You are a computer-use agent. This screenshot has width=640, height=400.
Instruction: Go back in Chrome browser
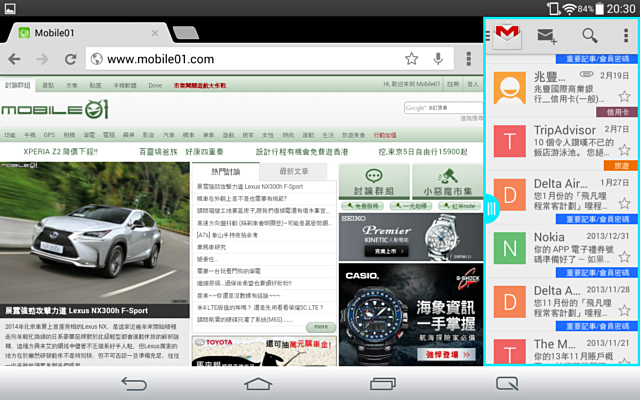(15, 59)
